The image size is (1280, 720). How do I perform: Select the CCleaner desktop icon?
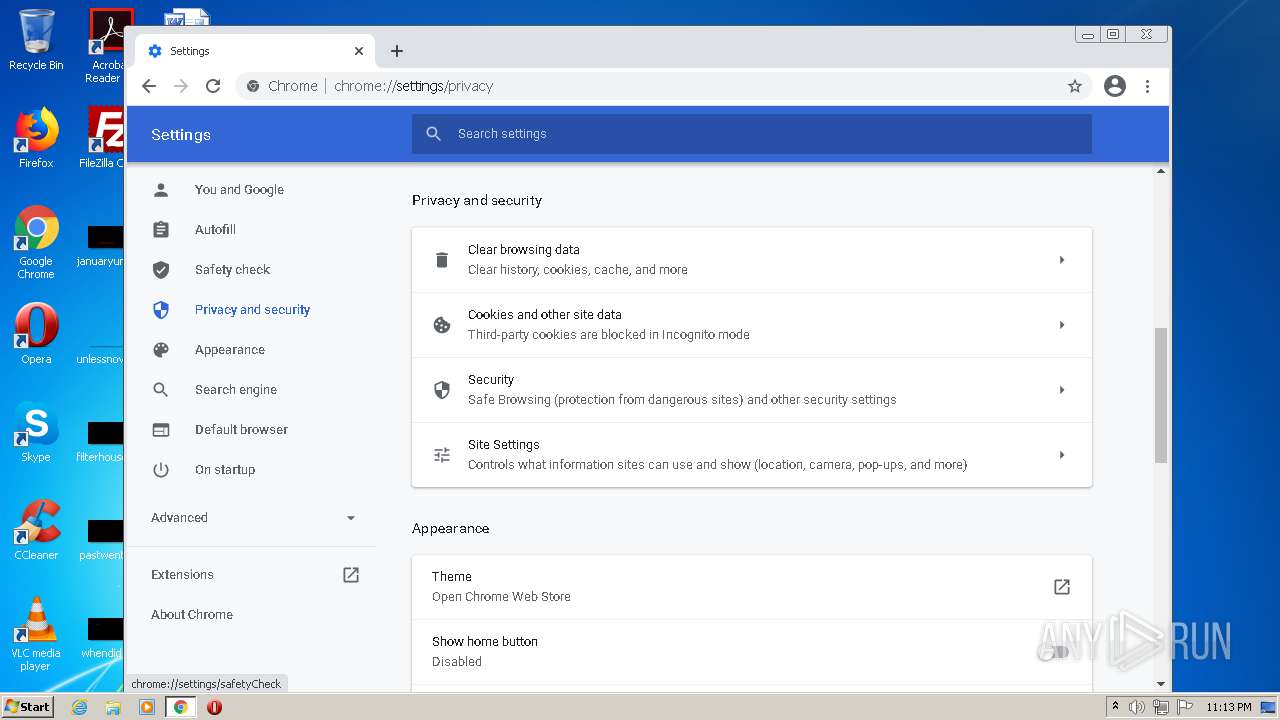36,530
